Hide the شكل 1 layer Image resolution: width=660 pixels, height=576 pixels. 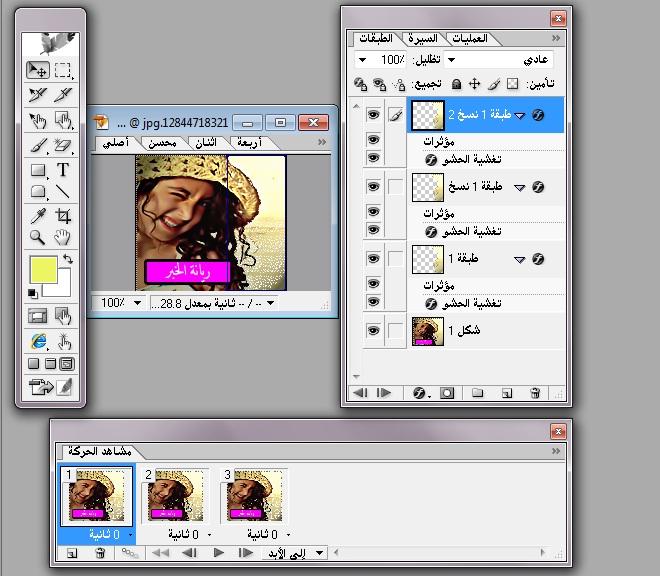point(373,330)
